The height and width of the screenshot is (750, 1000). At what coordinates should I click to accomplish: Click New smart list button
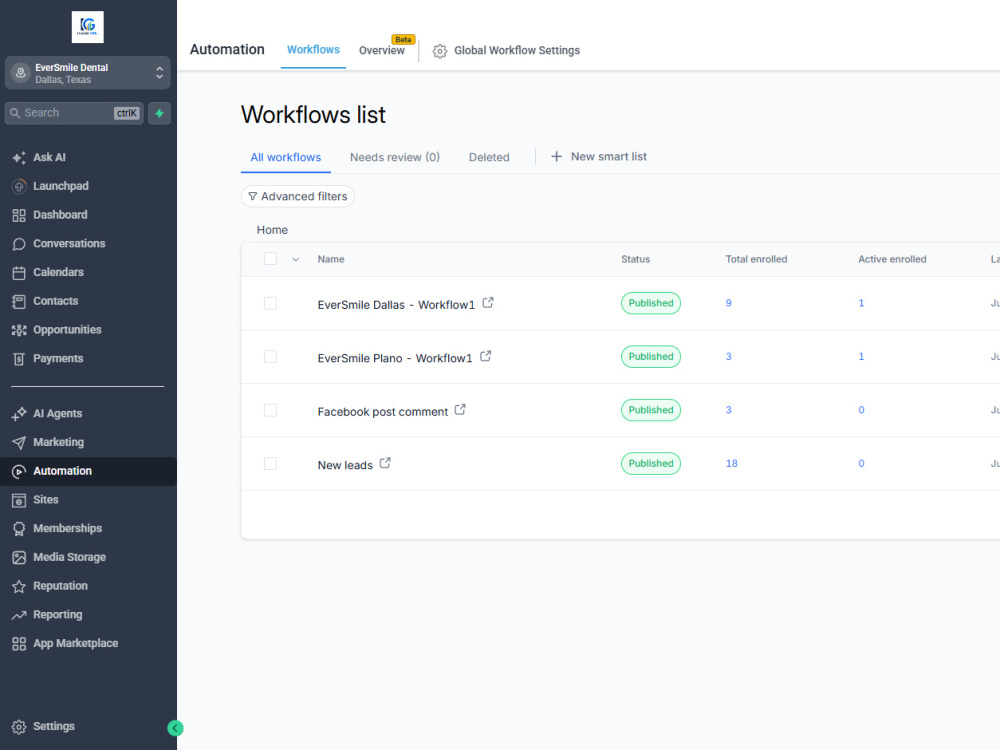click(x=599, y=157)
